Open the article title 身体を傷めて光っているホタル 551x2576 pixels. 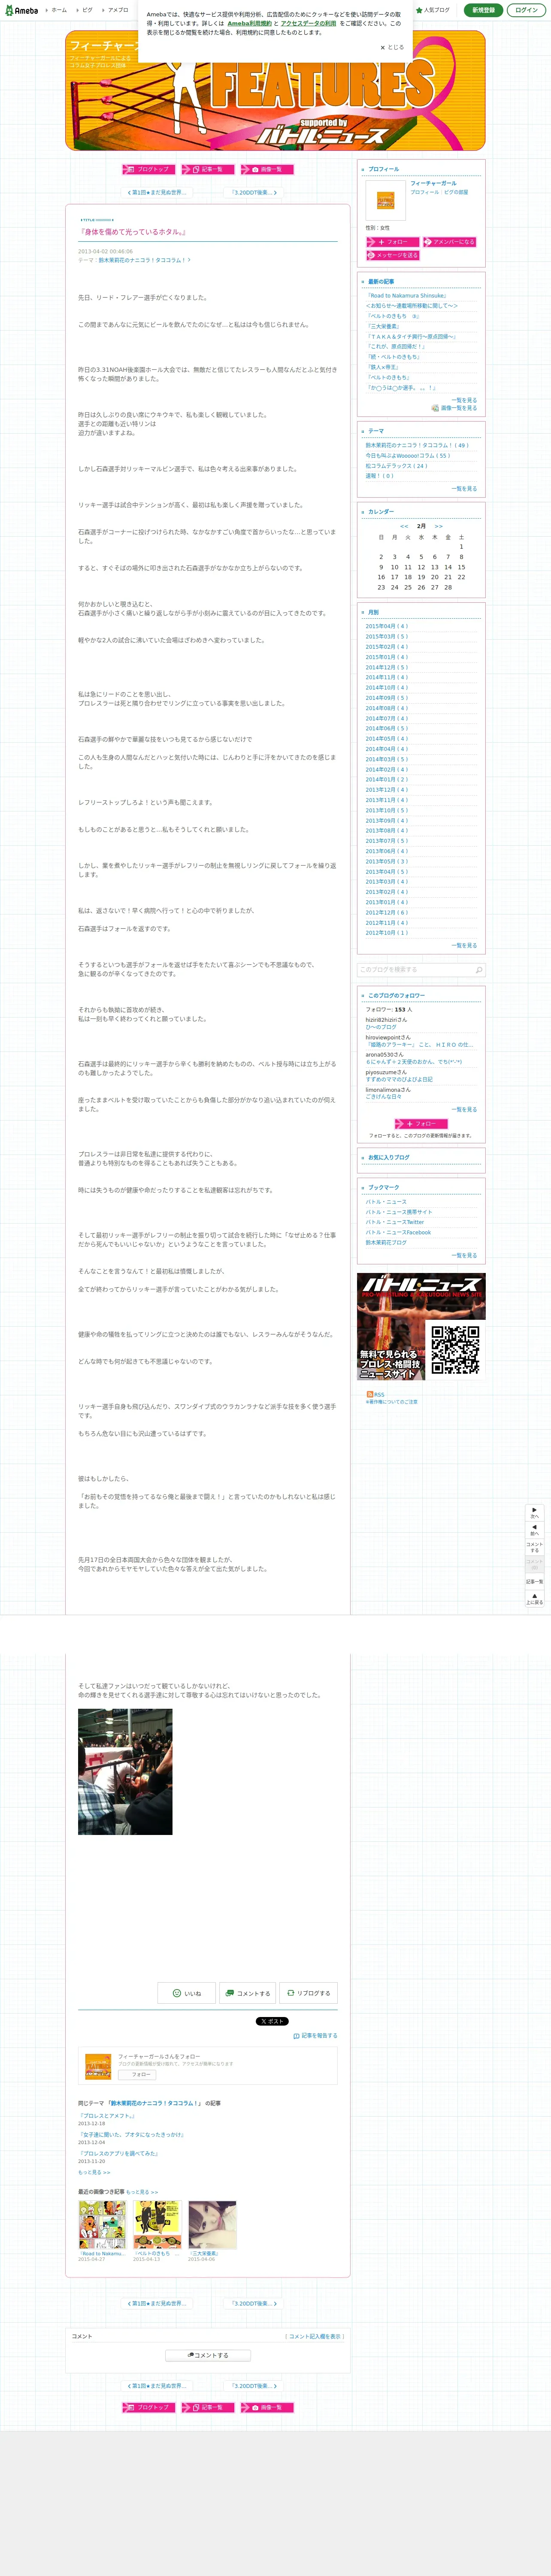(x=133, y=231)
